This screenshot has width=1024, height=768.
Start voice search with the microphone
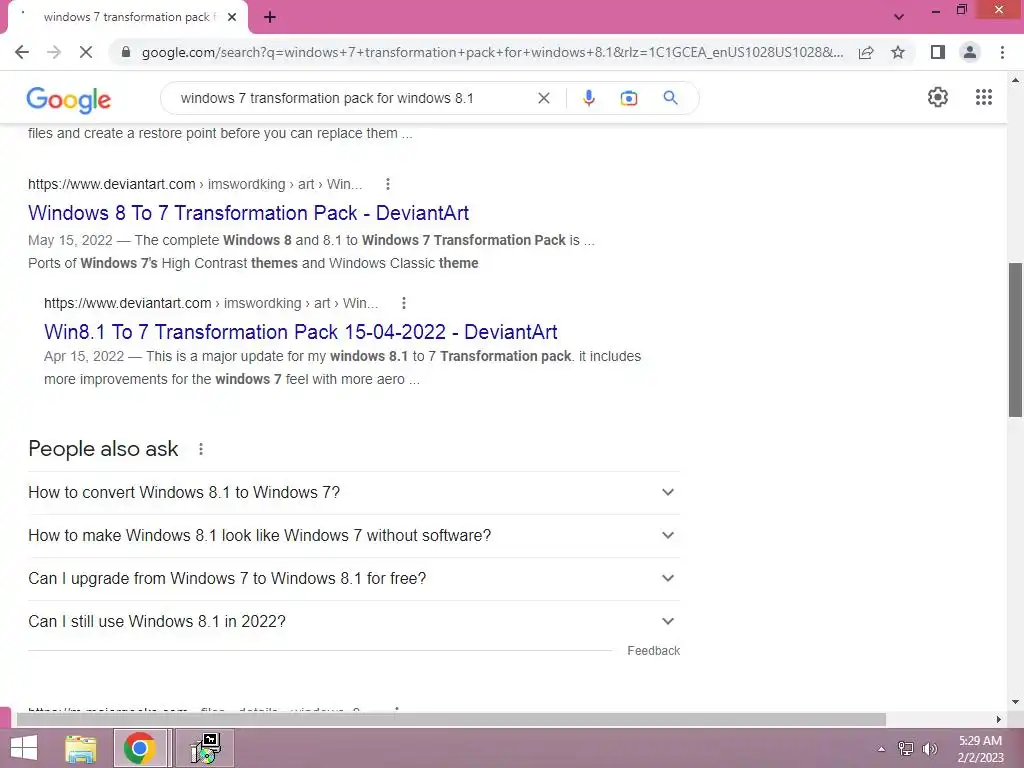pyautogui.click(x=588, y=98)
